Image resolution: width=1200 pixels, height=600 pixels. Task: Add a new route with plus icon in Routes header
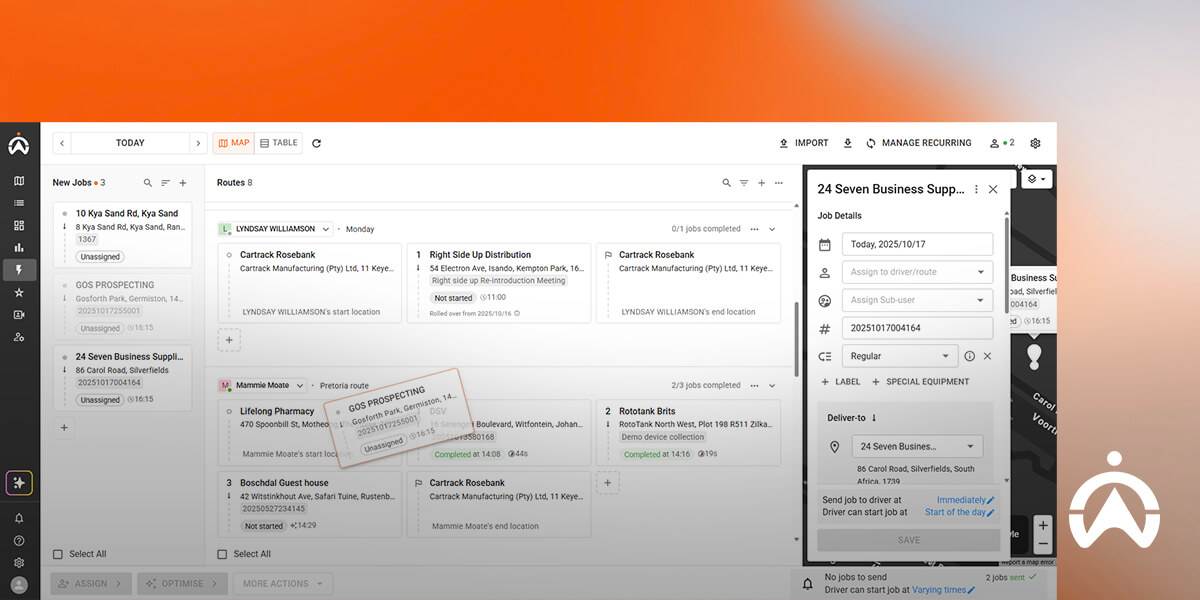pyautogui.click(x=761, y=183)
